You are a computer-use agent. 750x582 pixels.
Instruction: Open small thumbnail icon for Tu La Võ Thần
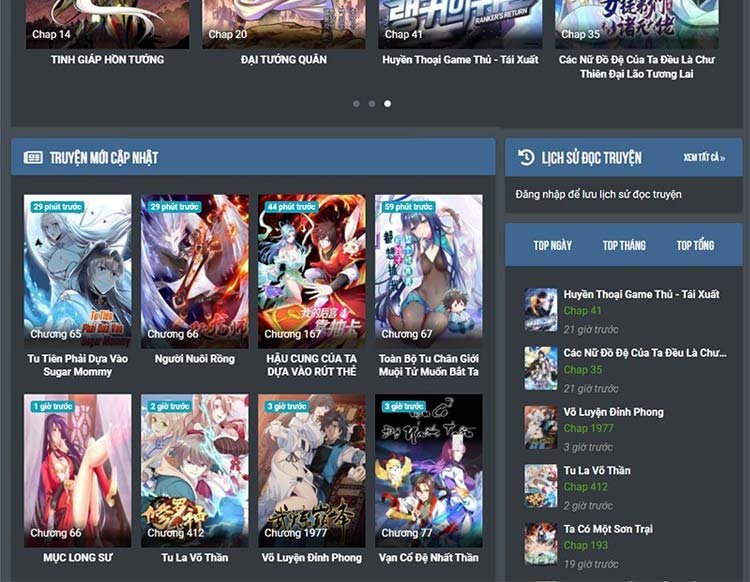[541, 486]
